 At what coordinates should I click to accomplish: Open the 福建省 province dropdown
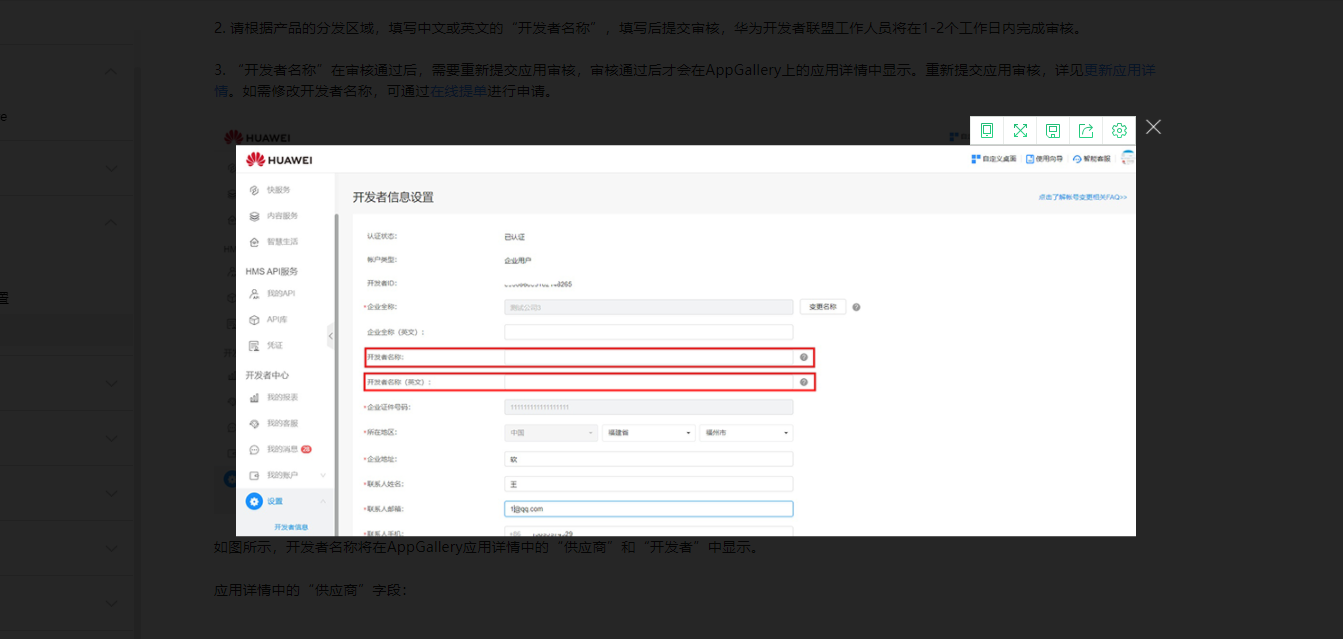[x=648, y=433]
